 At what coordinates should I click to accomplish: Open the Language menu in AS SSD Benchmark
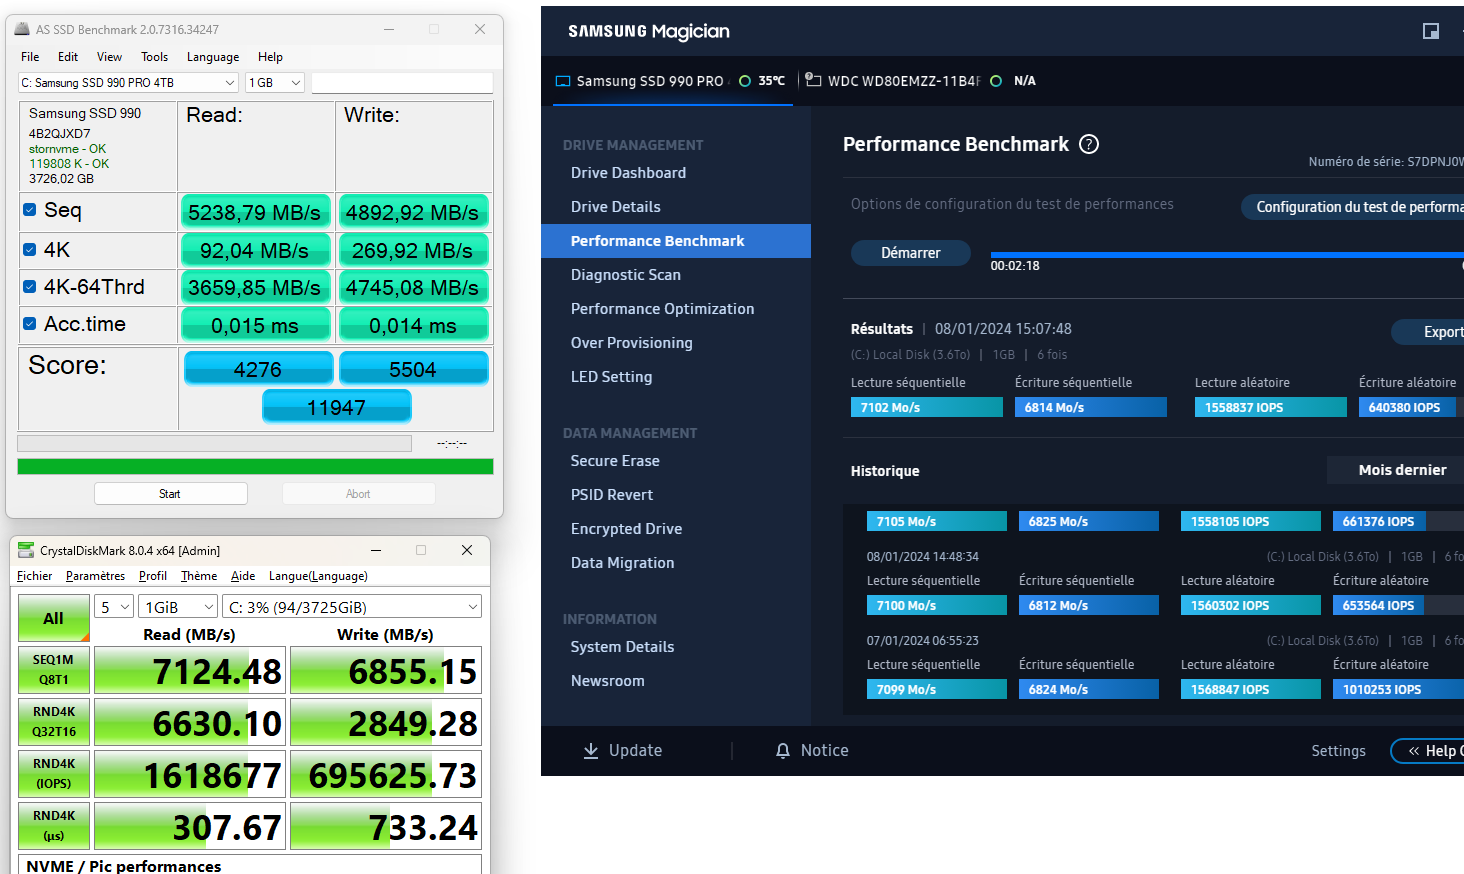click(x=213, y=57)
